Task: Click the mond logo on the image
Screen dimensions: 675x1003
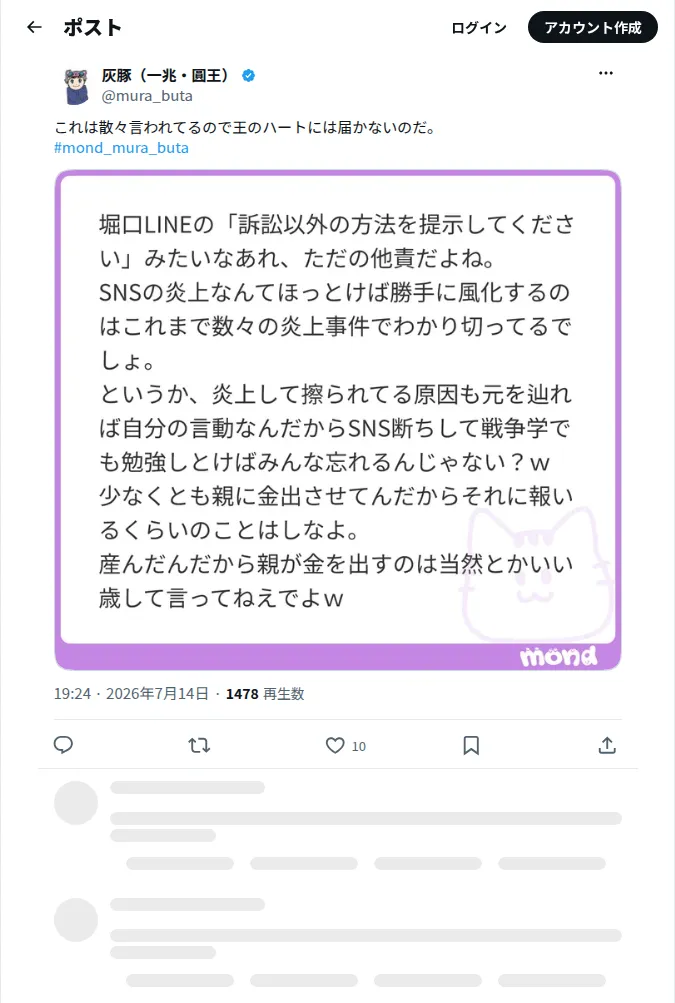Action: (558, 656)
